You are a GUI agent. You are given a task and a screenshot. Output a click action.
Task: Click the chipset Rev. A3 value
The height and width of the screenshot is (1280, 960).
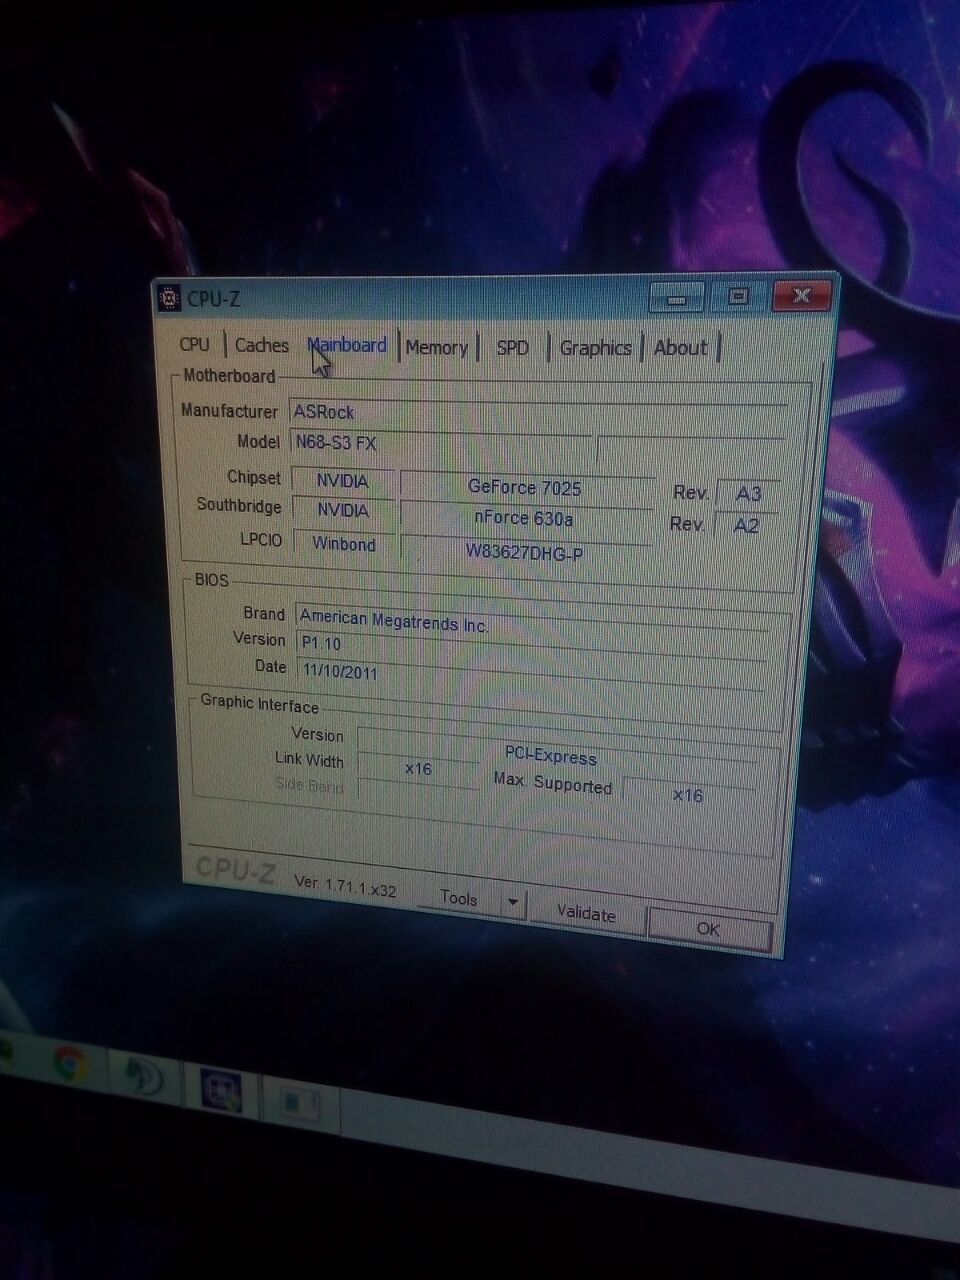pyautogui.click(x=748, y=493)
